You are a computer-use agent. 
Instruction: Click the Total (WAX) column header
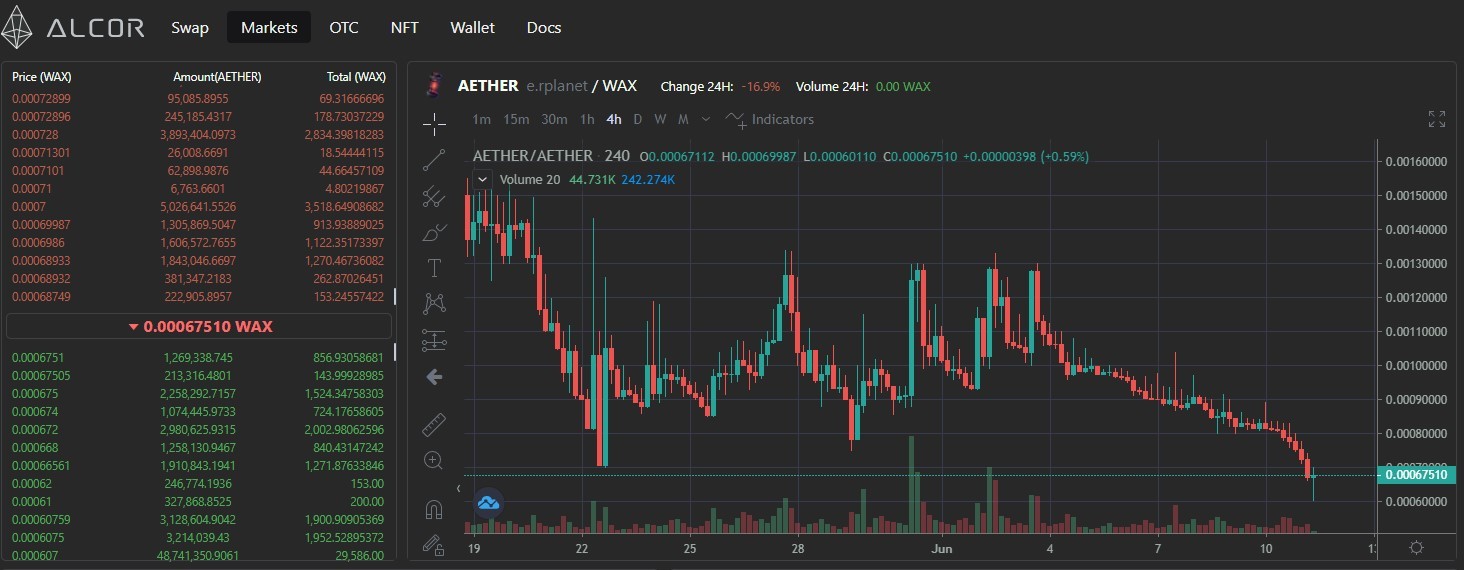coord(356,77)
